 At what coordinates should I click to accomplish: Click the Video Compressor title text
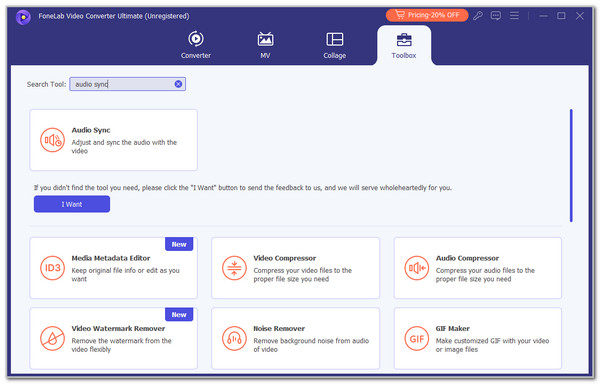pos(285,258)
